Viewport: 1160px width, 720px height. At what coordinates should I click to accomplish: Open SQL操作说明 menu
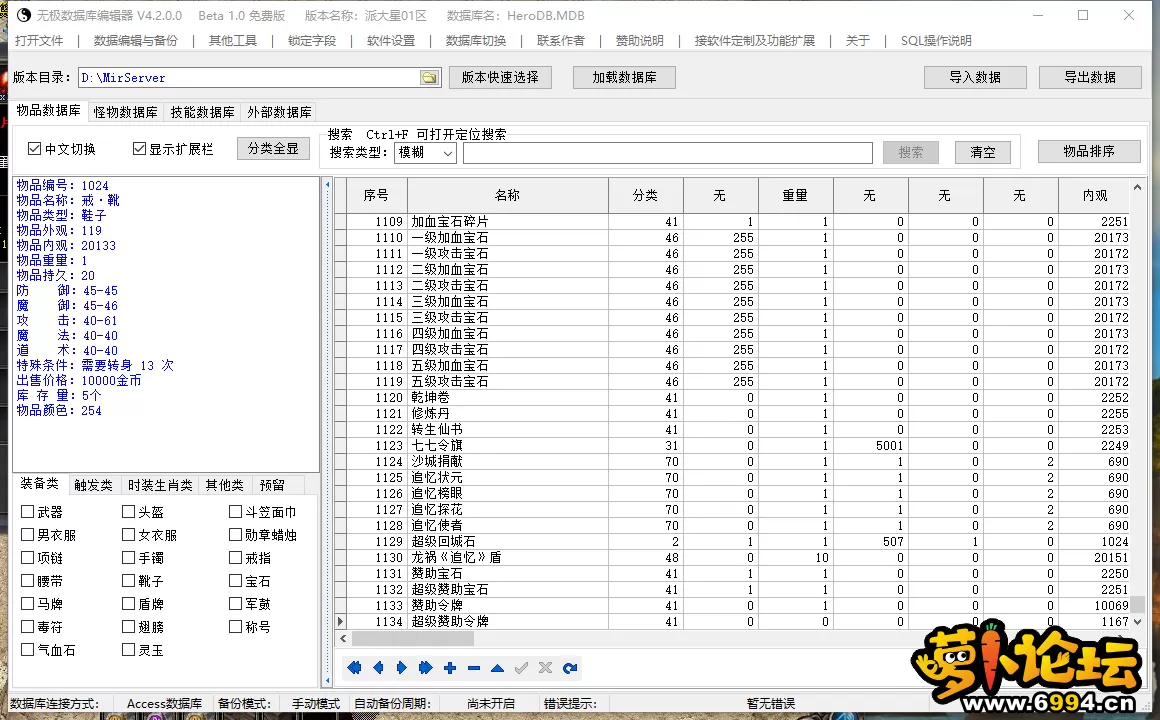tap(936, 41)
